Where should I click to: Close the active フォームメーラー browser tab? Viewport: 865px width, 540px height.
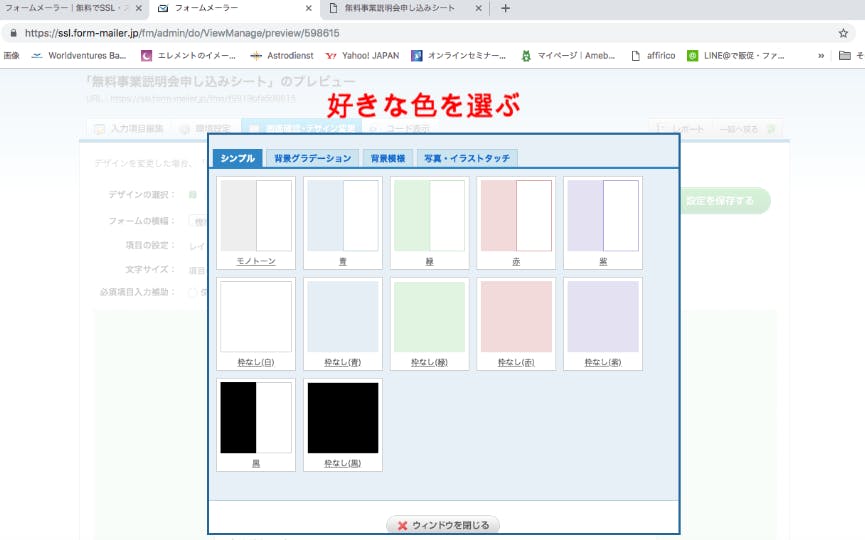pos(308,8)
